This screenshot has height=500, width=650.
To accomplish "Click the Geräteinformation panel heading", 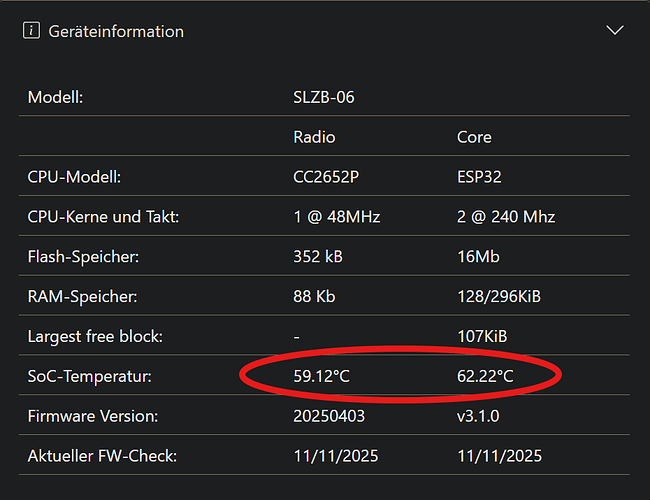I will [x=116, y=32].
